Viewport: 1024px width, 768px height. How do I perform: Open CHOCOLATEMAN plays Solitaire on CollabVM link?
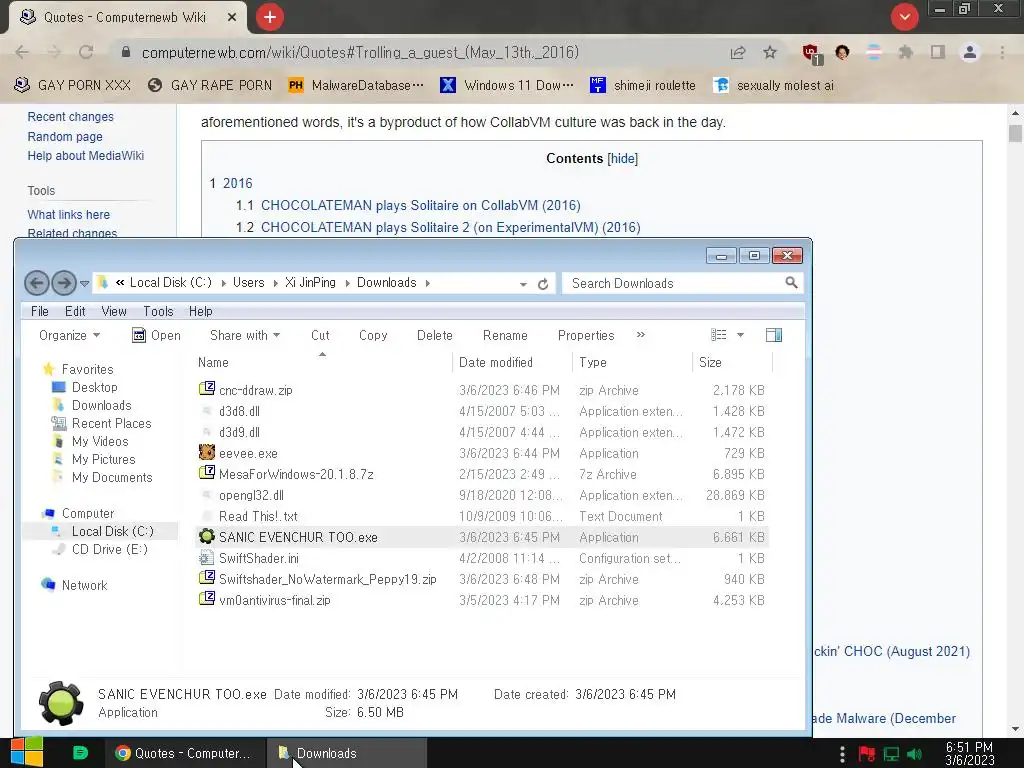(x=421, y=205)
